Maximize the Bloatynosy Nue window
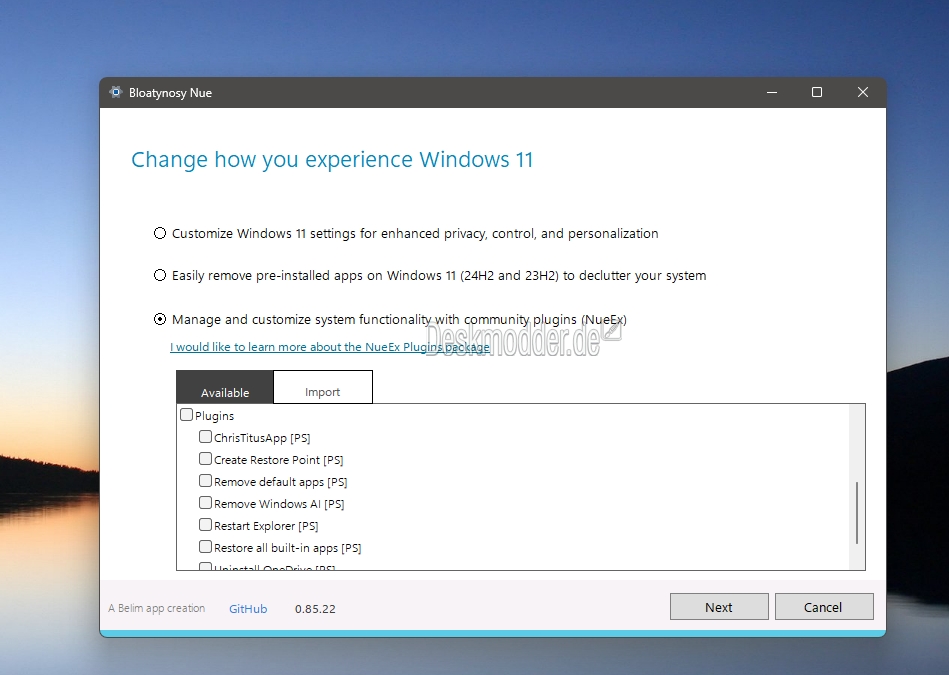Screen dimensions: 949x675 pos(817,92)
